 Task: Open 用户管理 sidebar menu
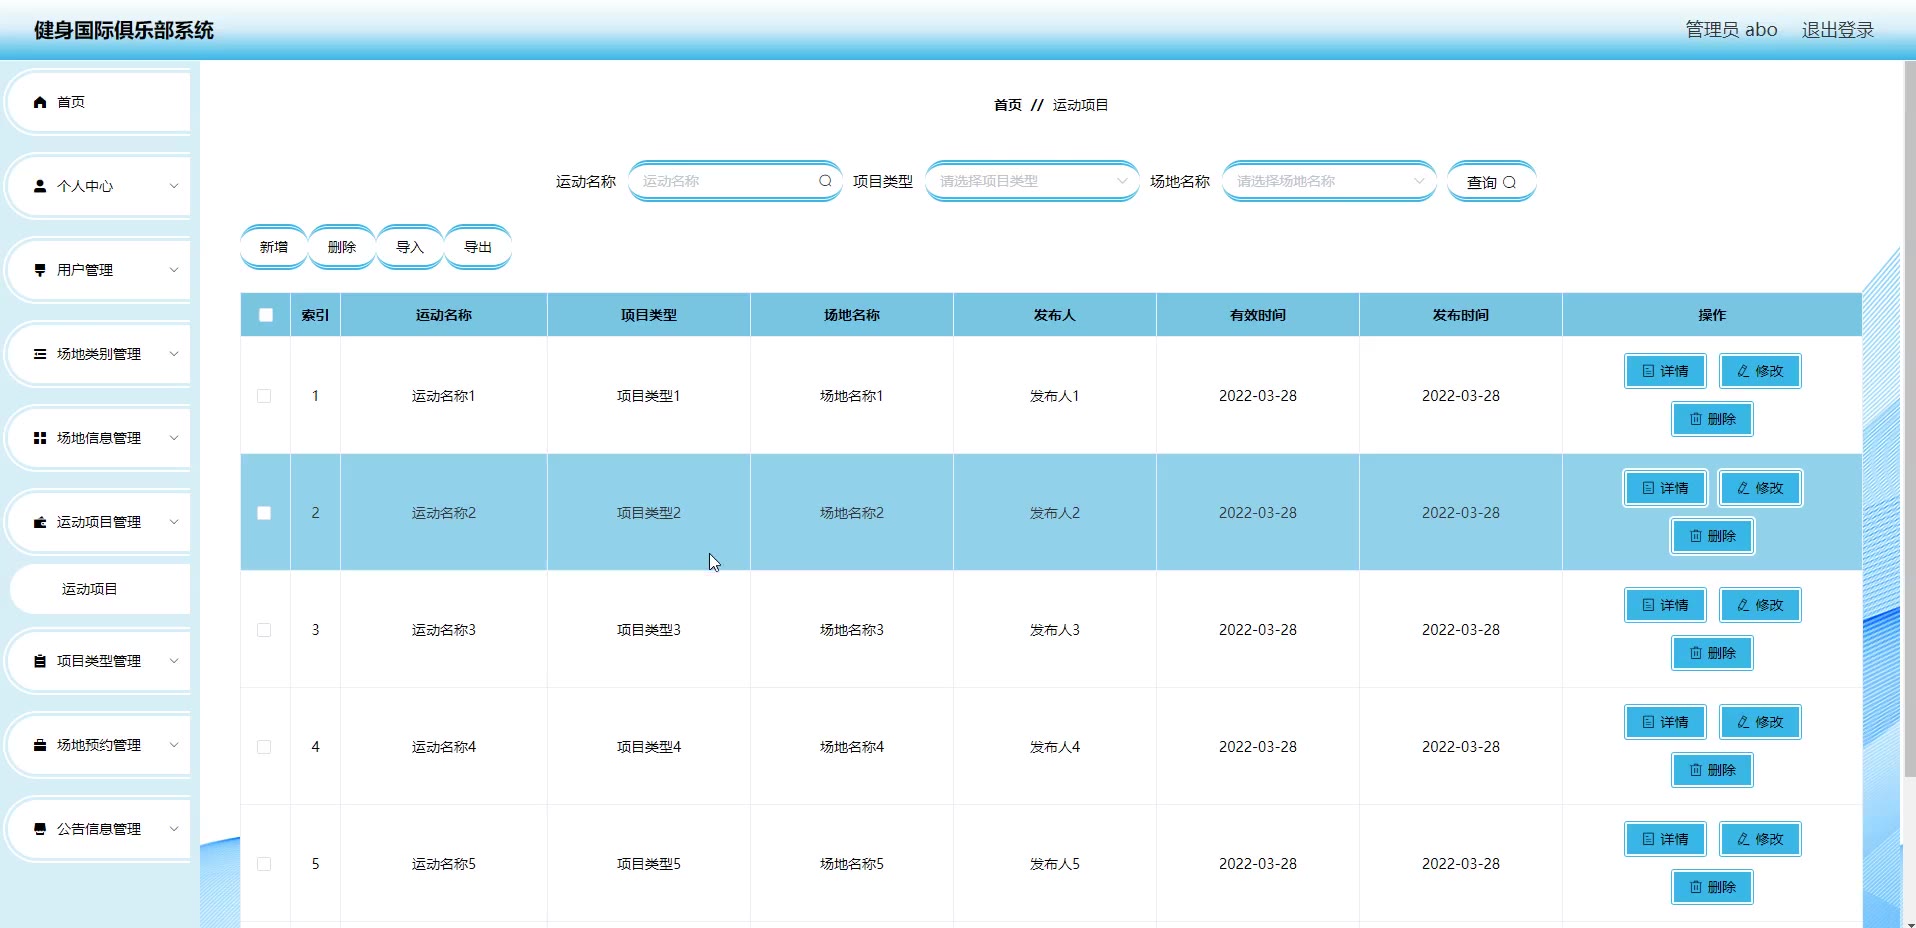[99, 270]
